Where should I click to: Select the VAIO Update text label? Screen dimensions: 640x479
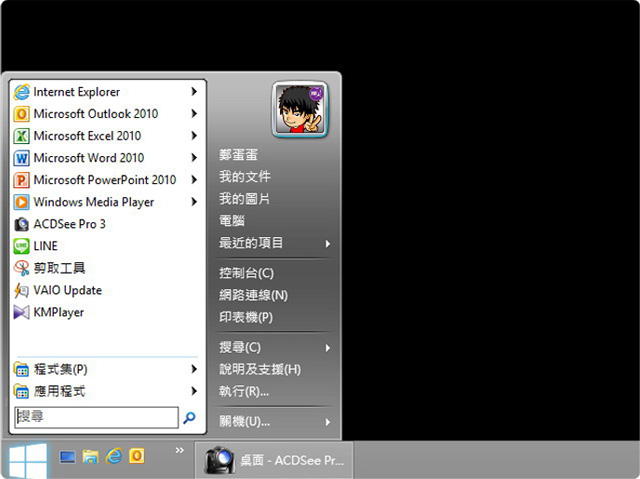coord(68,290)
